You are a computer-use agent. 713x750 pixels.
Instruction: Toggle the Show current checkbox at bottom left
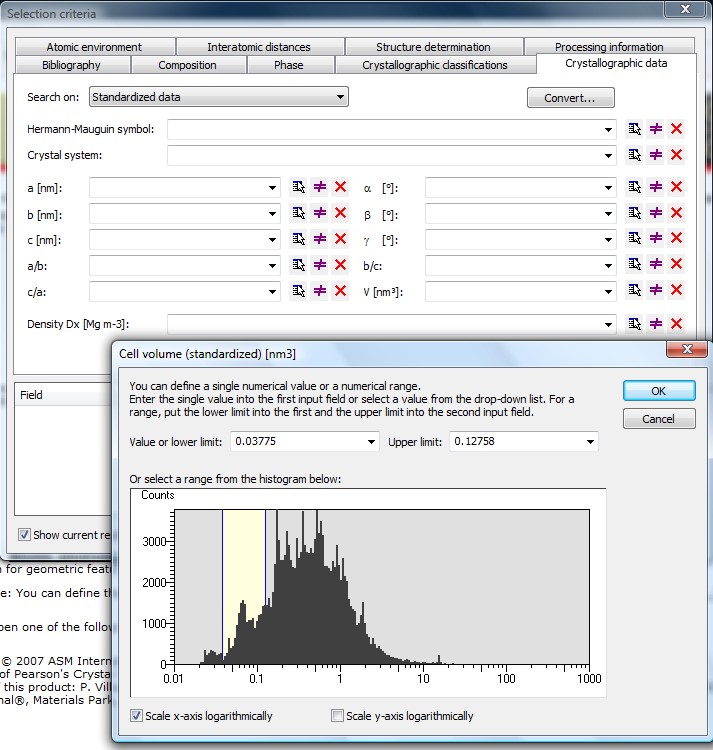[x=24, y=535]
